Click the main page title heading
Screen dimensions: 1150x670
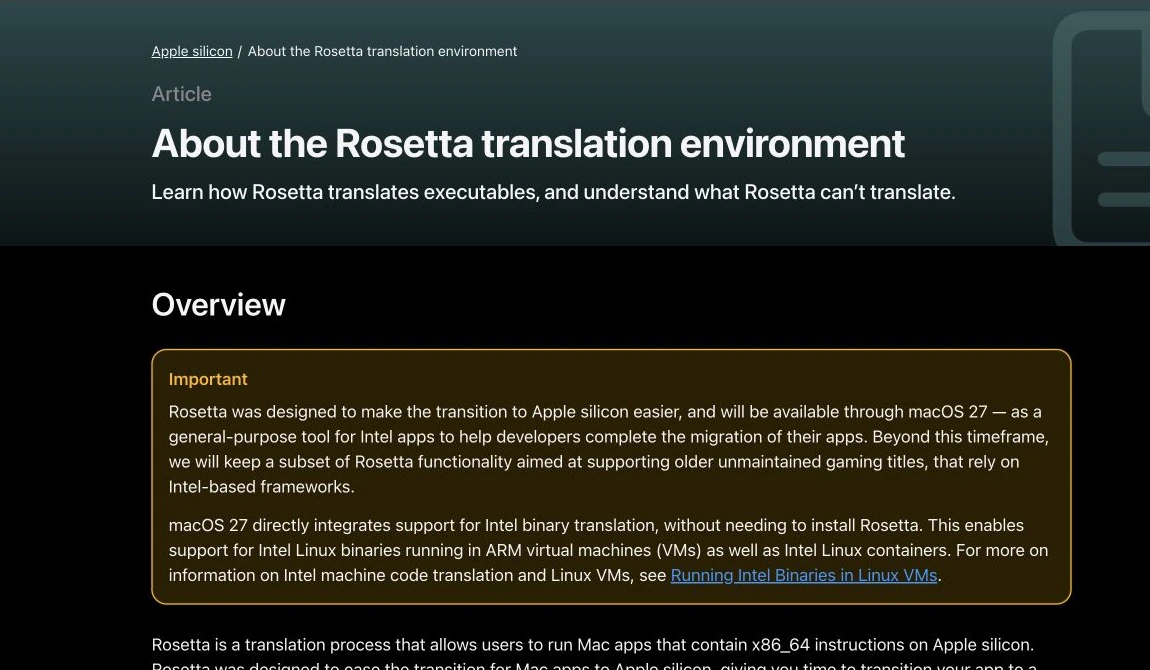pyautogui.click(x=528, y=143)
